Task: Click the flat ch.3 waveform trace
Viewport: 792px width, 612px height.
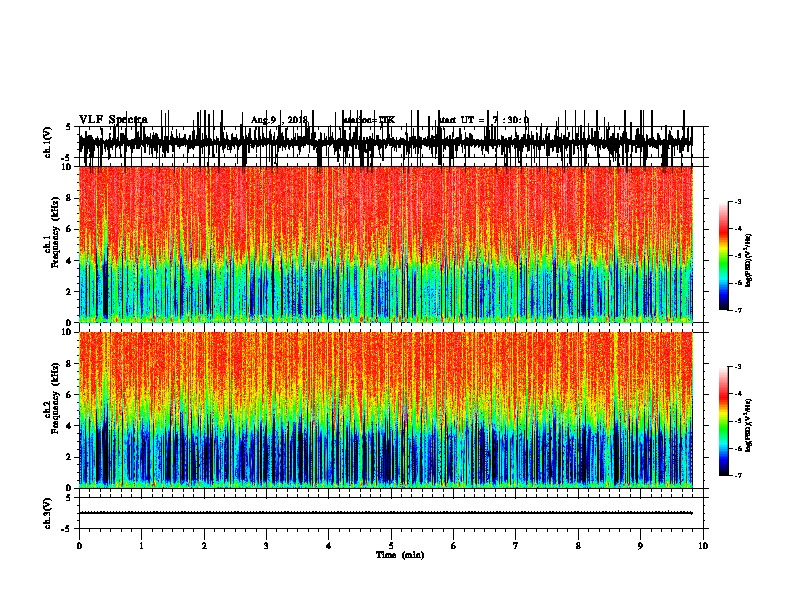Action: pyautogui.click(x=386, y=513)
